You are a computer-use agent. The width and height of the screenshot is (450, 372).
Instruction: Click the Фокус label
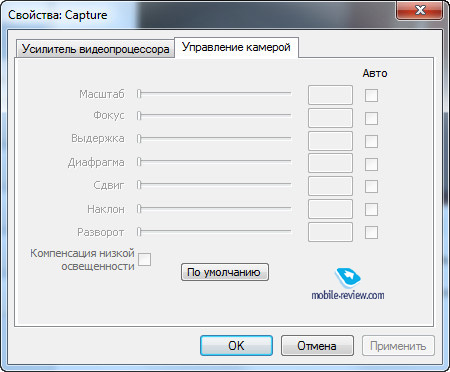click(109, 115)
